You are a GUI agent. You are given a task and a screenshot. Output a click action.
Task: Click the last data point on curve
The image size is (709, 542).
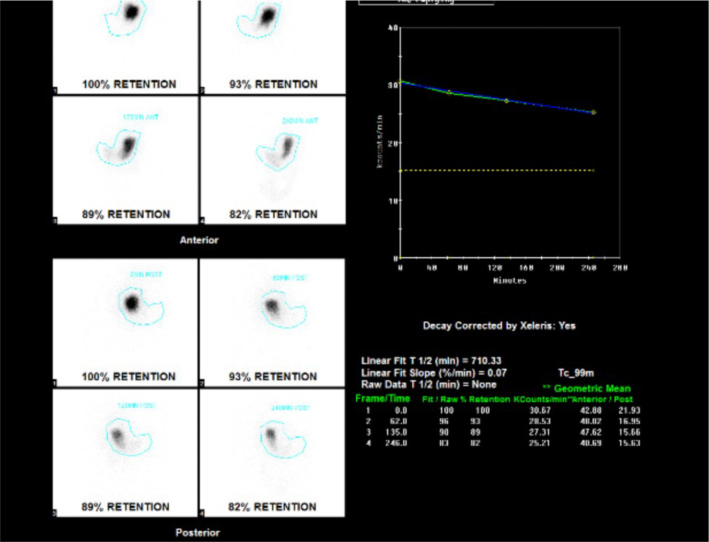pos(594,112)
